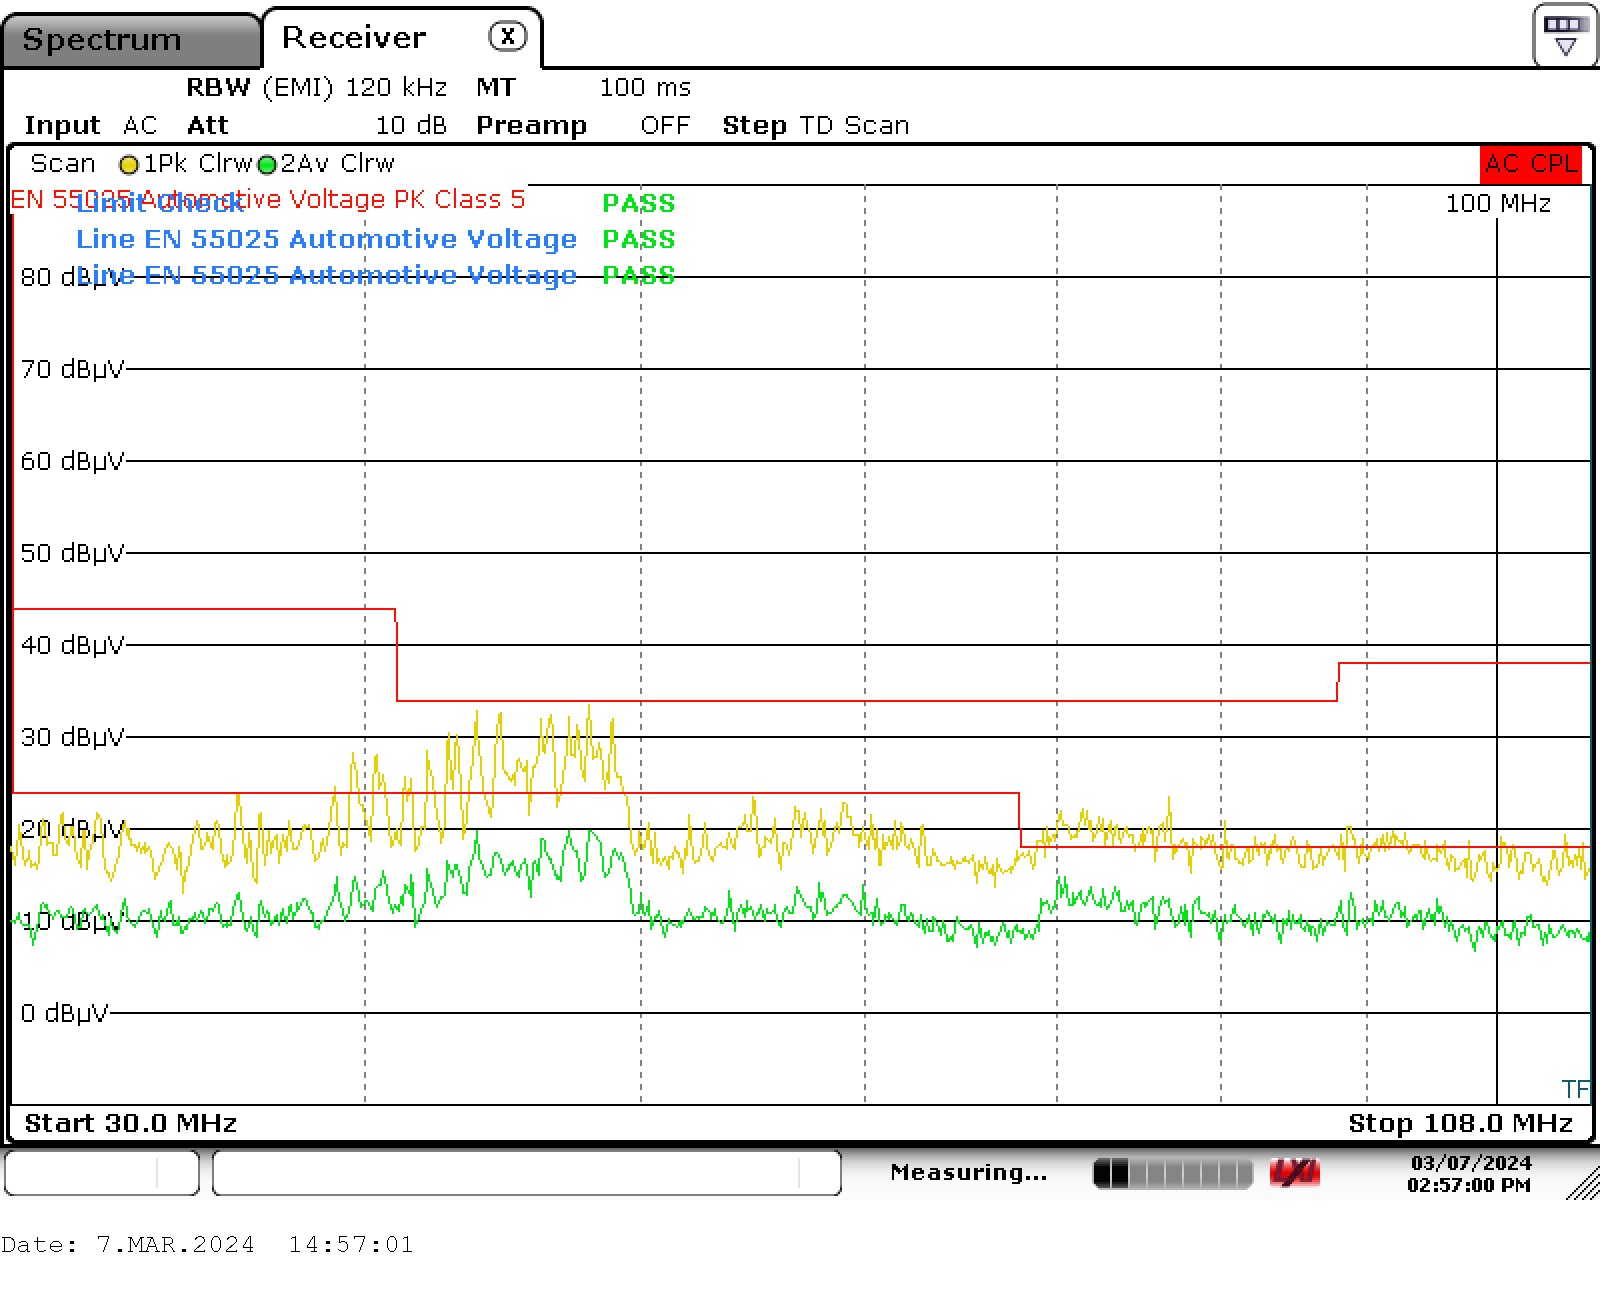Image resolution: width=1600 pixels, height=1292 pixels.
Task: Click the red LXI status icon
Action: click(x=1294, y=1172)
